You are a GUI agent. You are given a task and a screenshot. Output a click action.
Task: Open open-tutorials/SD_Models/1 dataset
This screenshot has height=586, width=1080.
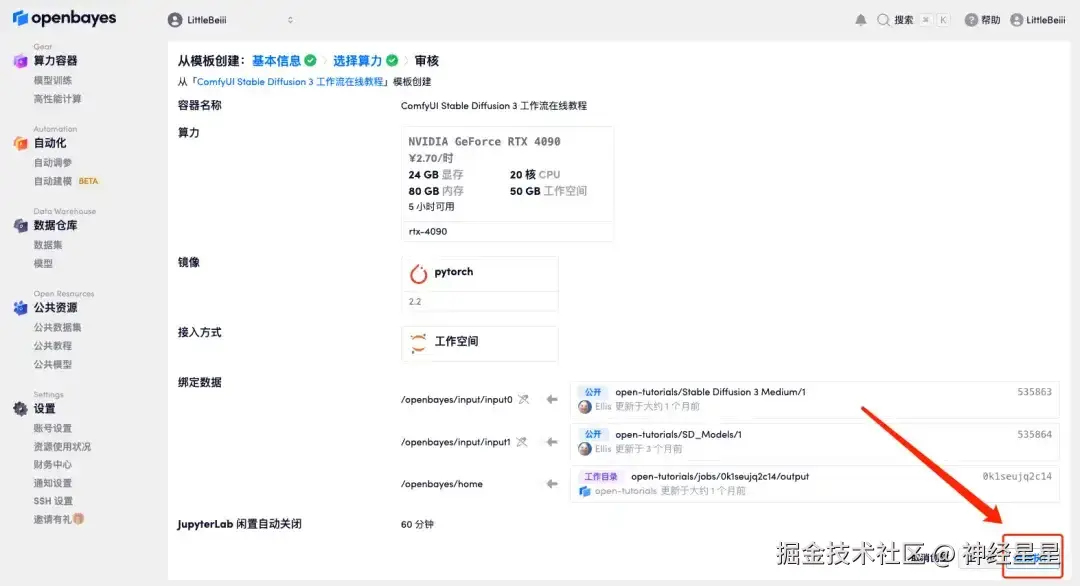tap(678, 435)
